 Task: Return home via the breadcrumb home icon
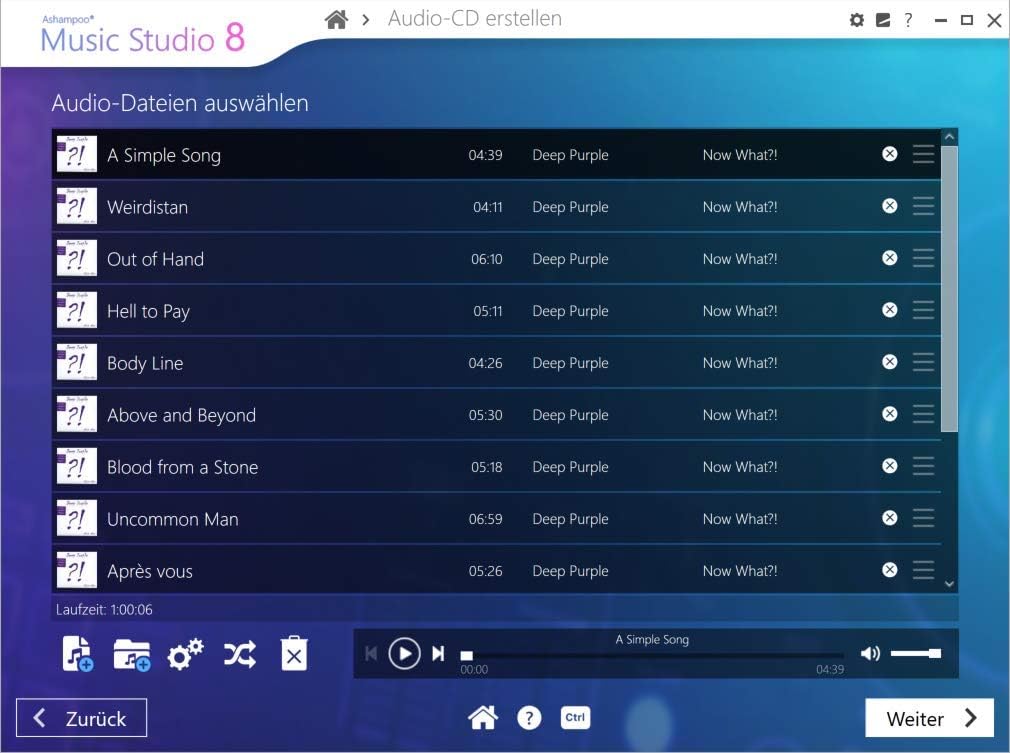337,18
